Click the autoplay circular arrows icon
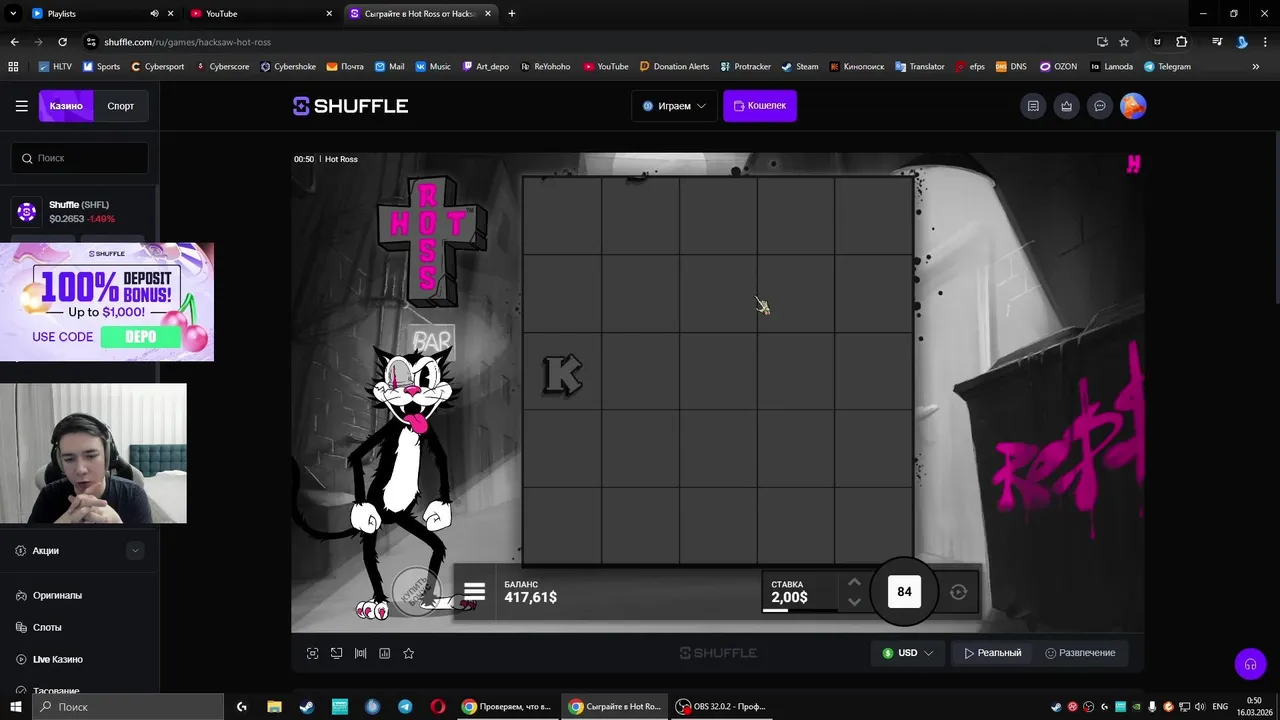1280x720 pixels. coord(958,592)
